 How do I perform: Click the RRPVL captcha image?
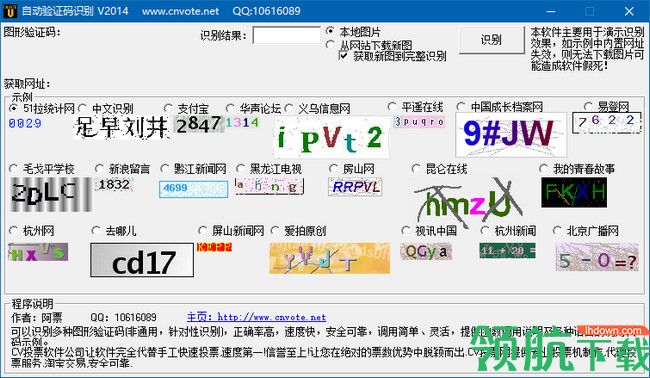(x=355, y=187)
